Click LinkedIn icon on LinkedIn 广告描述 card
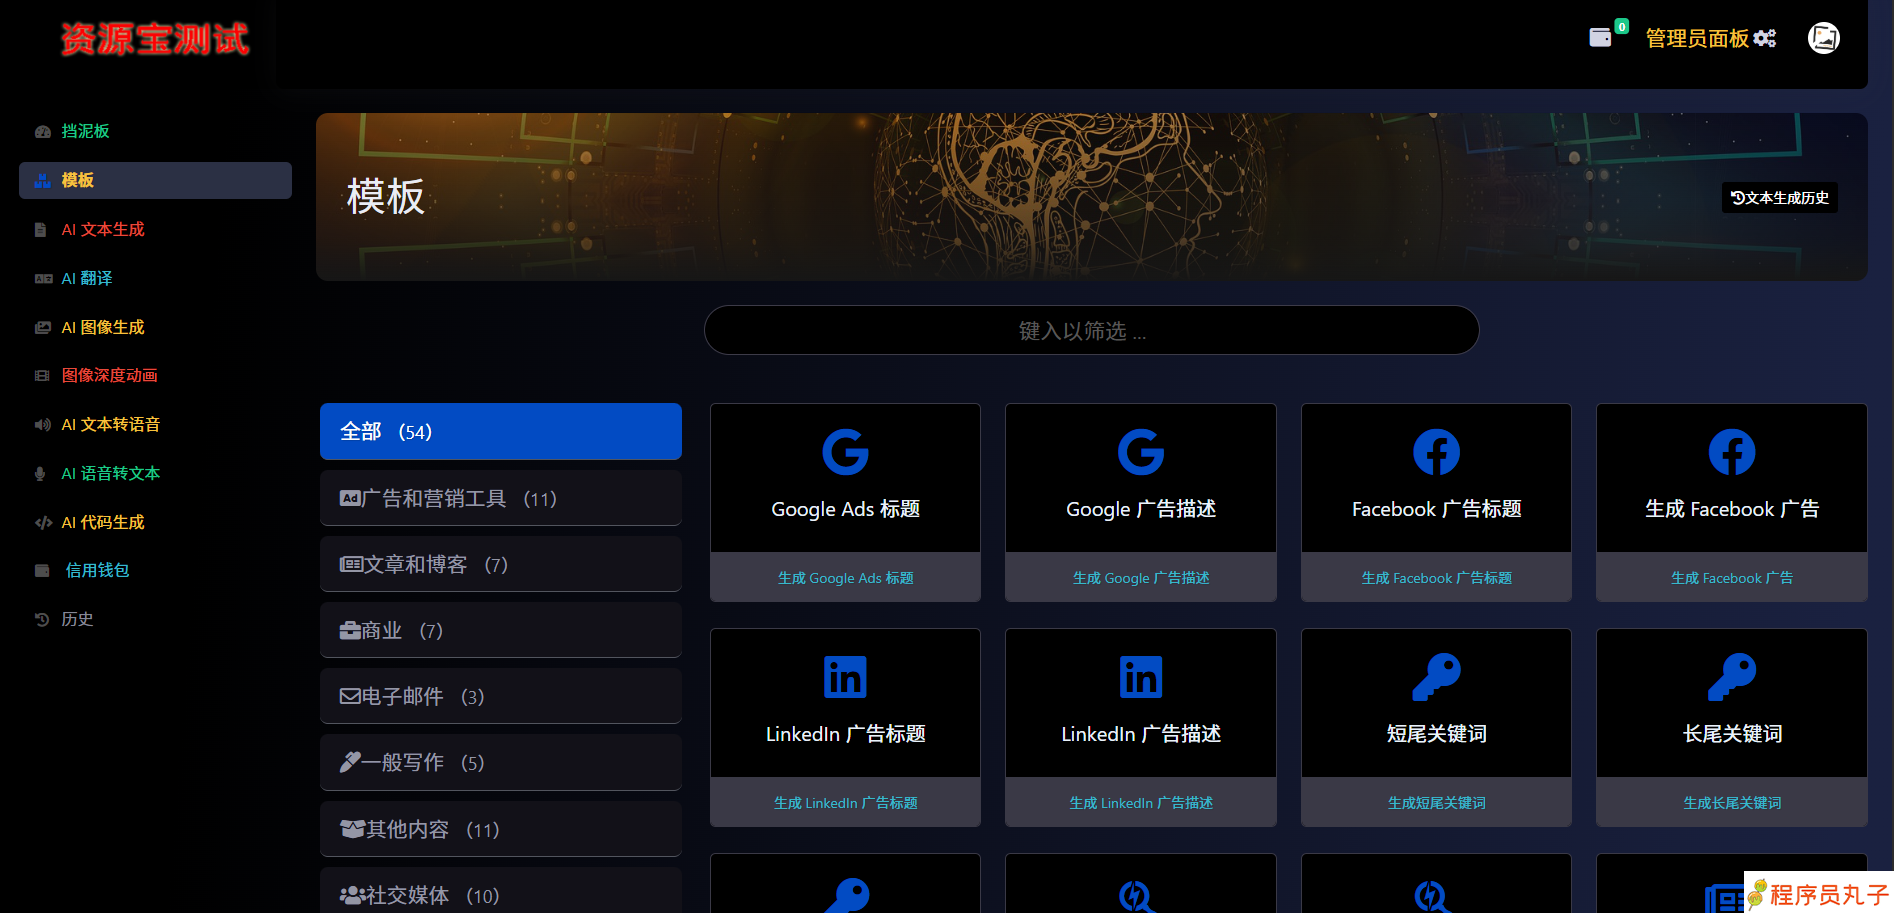The height and width of the screenshot is (913, 1894). pyautogui.click(x=1141, y=677)
